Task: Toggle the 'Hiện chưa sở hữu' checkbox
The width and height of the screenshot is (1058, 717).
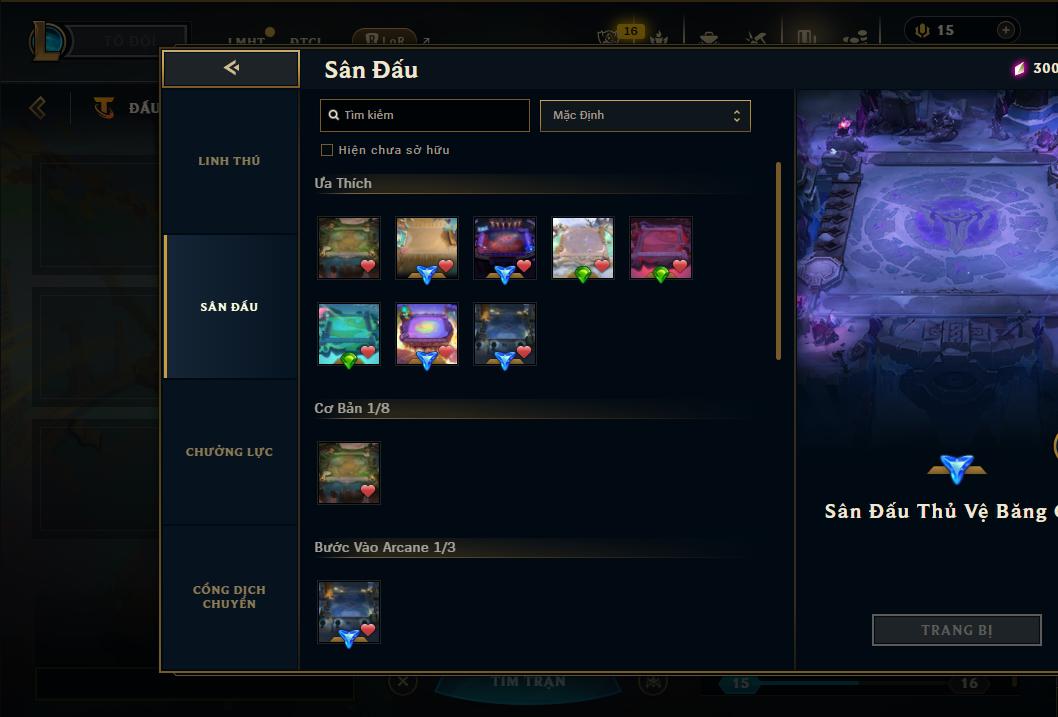Action: (327, 150)
